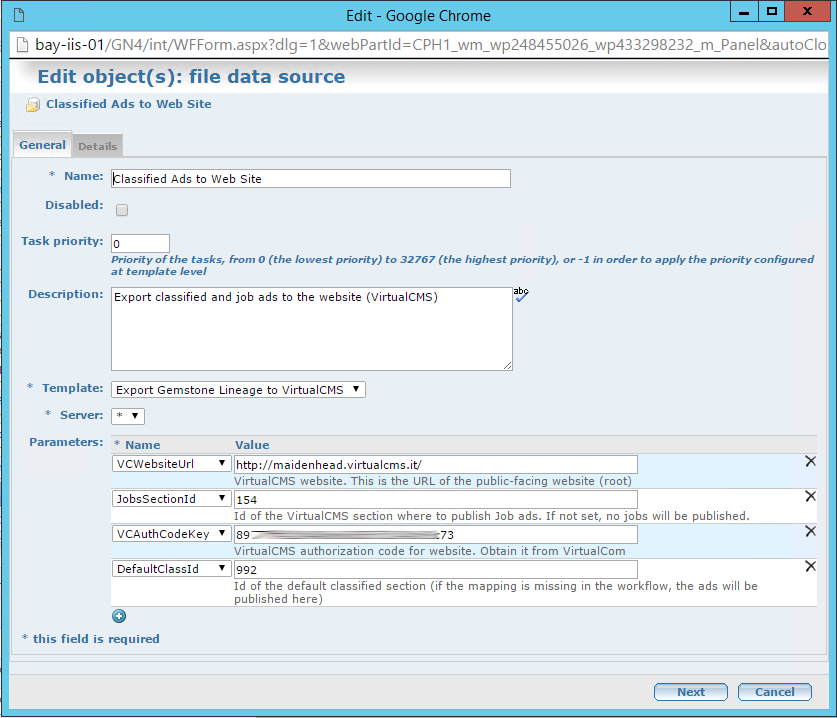
Task: Switch to the General tab
Action: [42, 145]
